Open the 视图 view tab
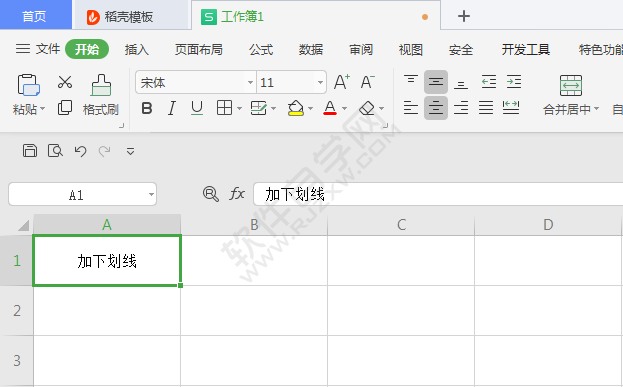This screenshot has width=623, height=387. [x=411, y=50]
